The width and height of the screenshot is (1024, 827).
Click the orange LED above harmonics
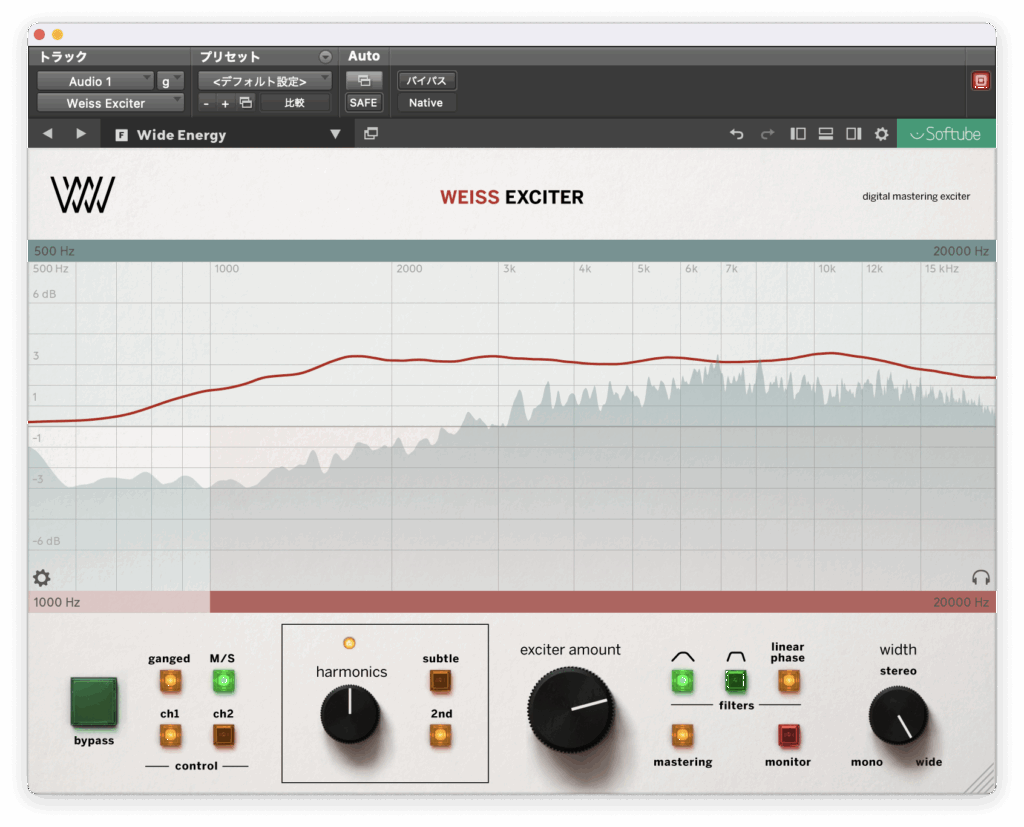pyautogui.click(x=349, y=643)
